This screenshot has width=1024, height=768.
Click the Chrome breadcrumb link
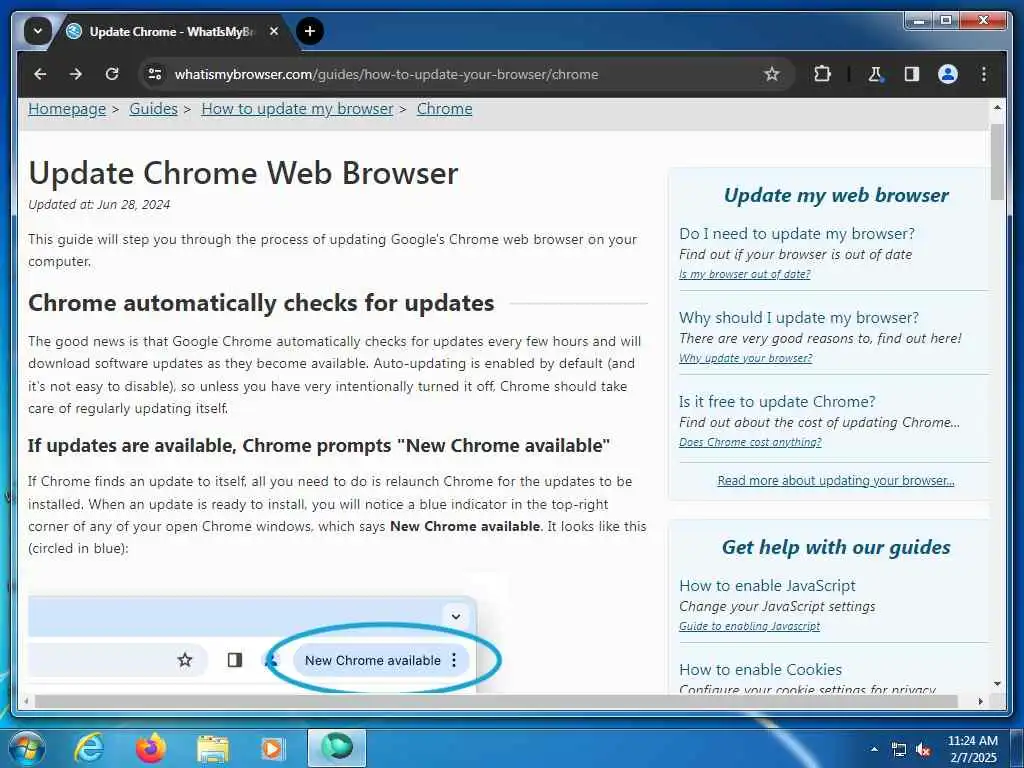coord(444,108)
